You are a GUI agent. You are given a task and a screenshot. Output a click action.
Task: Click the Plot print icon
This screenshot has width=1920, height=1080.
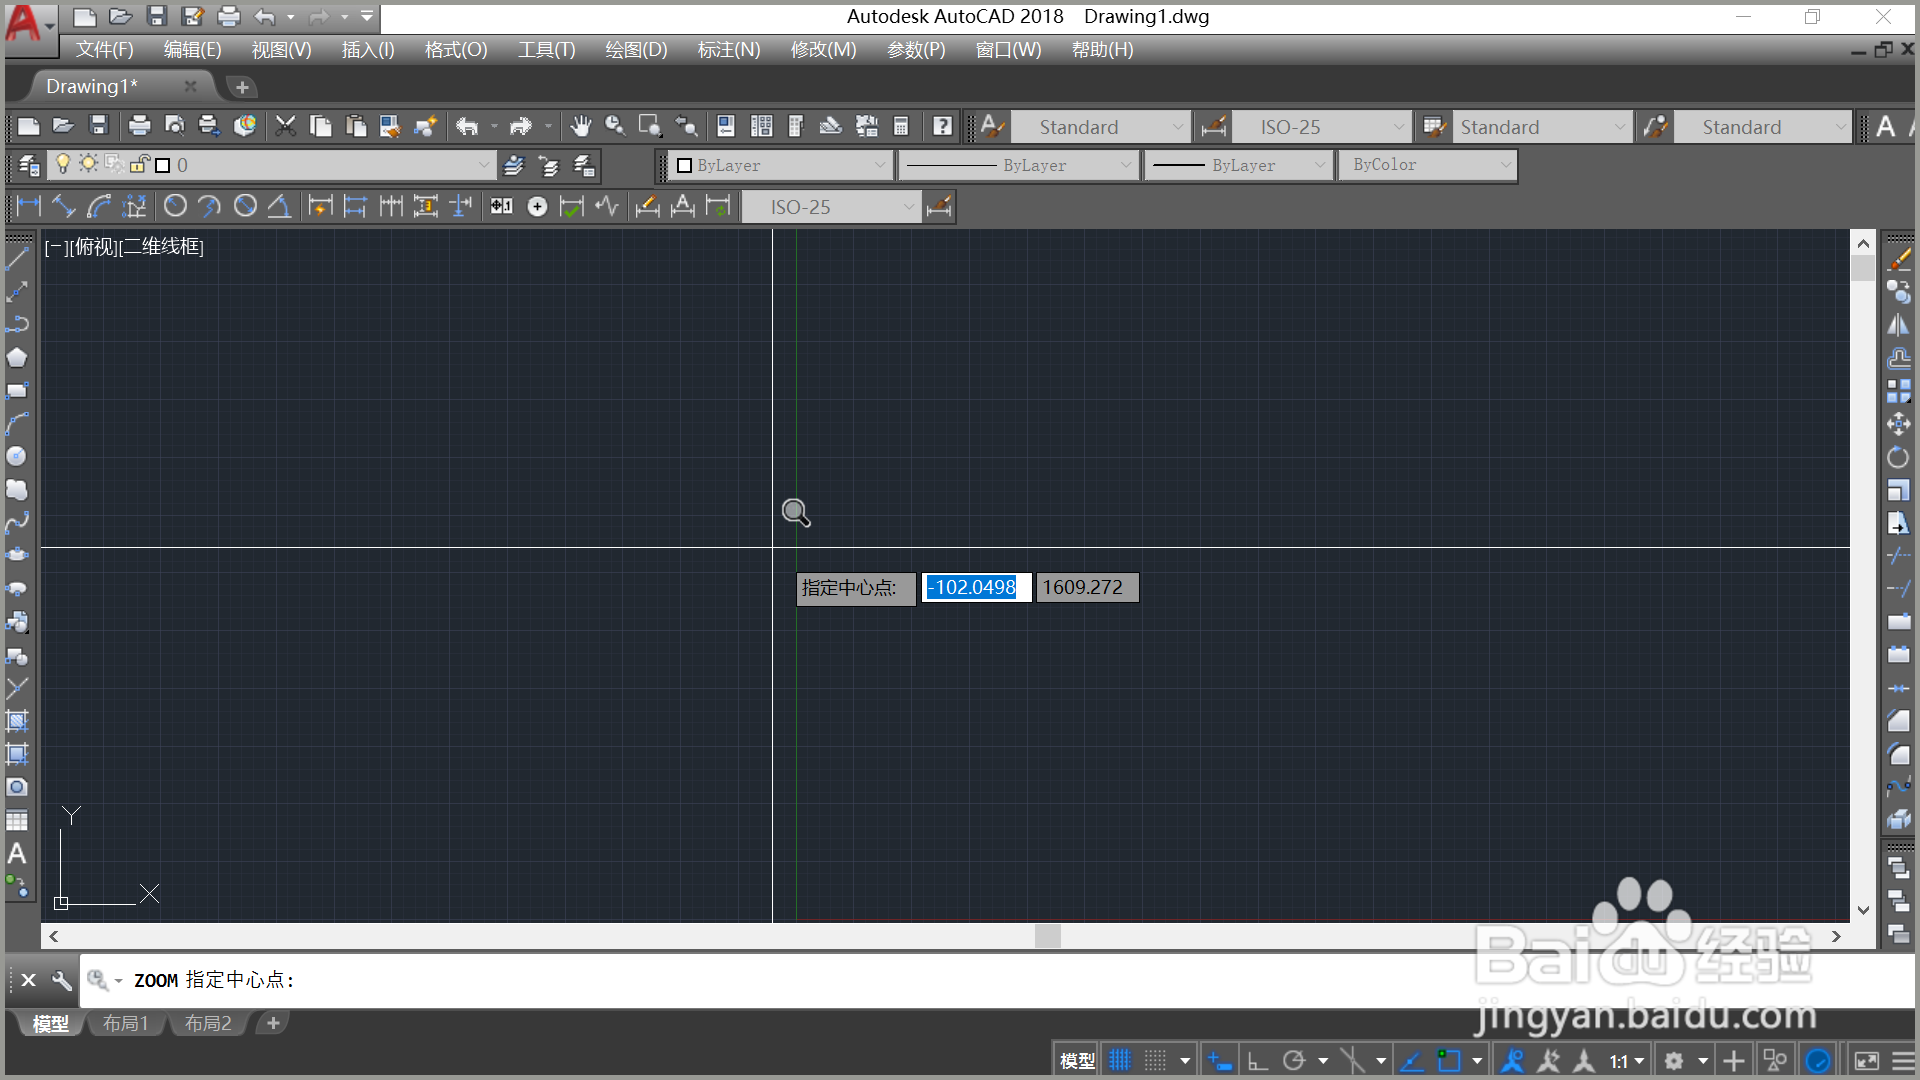pos(140,126)
